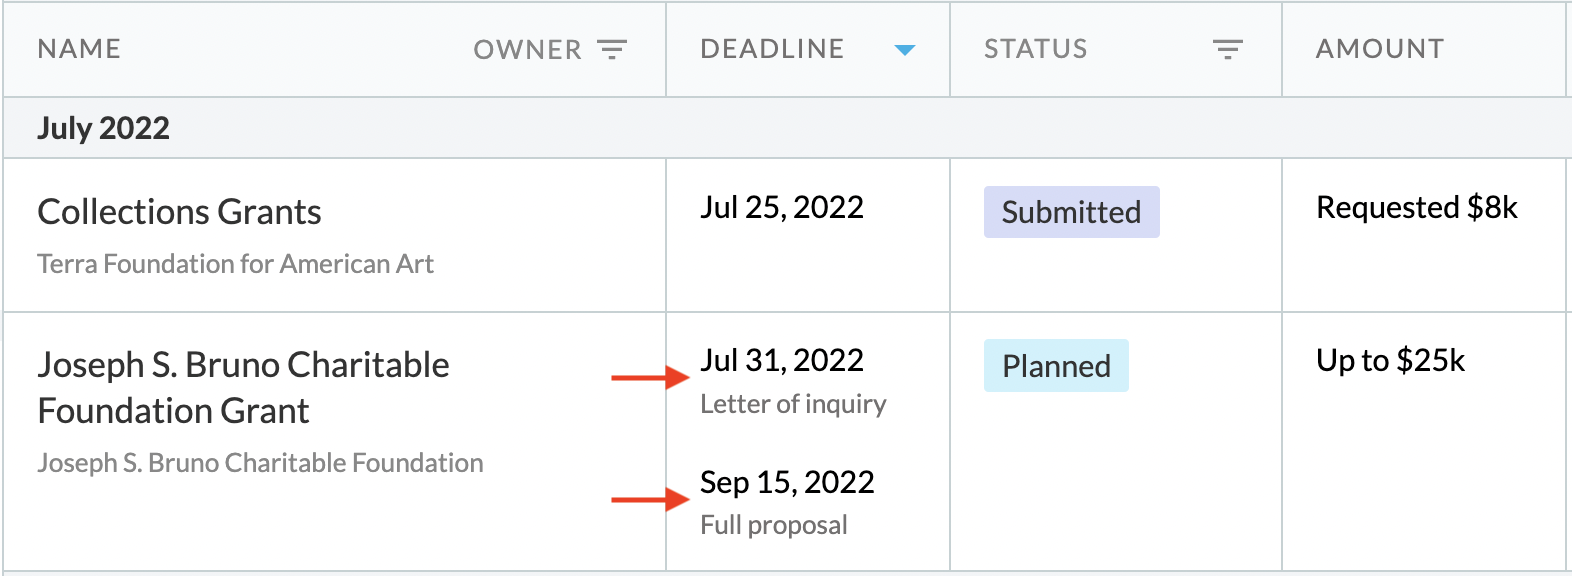Click the Submitted status badge
1572x576 pixels.
coord(1071,212)
